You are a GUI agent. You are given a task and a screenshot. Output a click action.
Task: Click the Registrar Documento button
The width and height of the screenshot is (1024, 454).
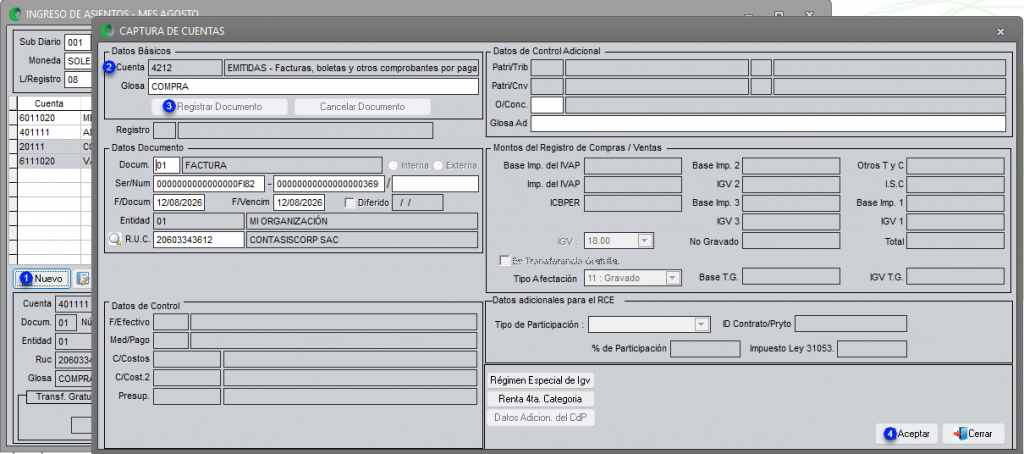[x=219, y=106]
